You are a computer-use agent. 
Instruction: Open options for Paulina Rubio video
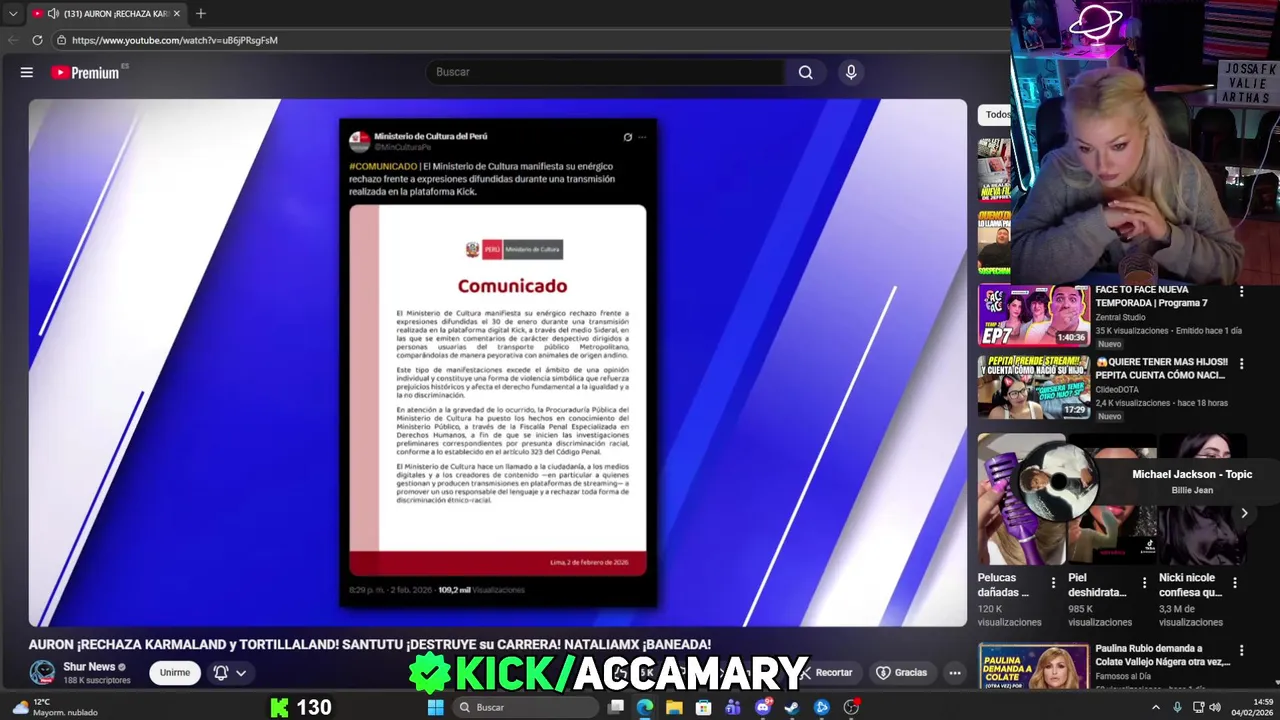coord(1242,650)
